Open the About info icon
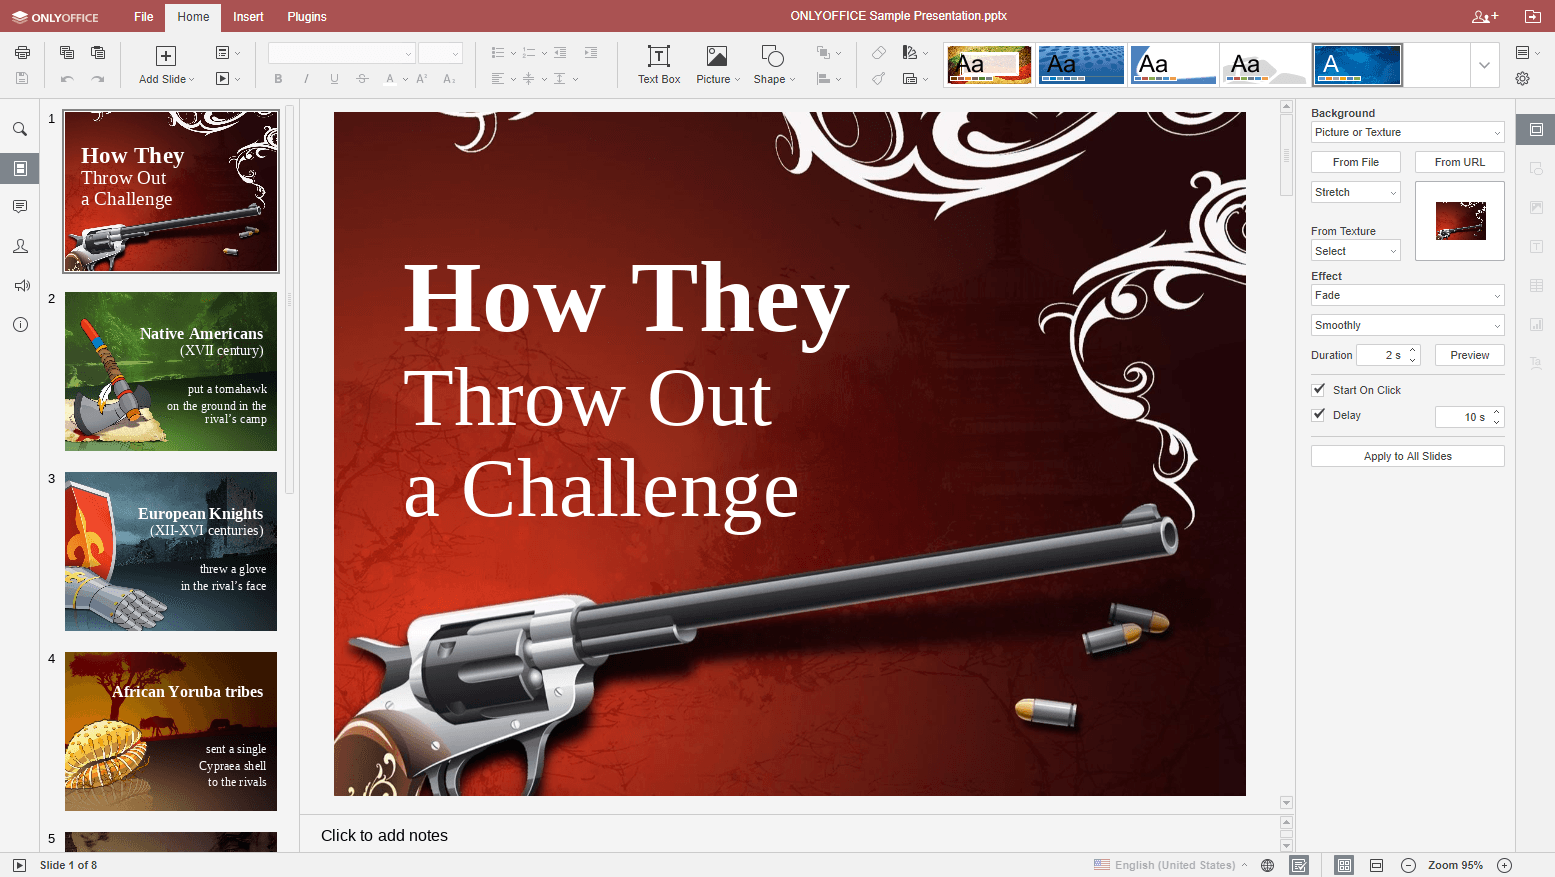The height and width of the screenshot is (877, 1555). tap(20, 325)
